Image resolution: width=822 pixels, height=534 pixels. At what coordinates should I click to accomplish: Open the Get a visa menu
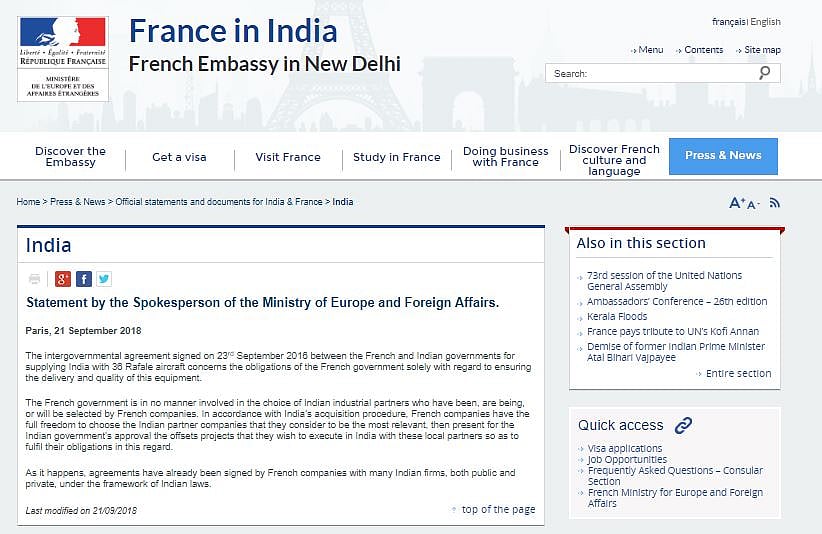coord(179,157)
